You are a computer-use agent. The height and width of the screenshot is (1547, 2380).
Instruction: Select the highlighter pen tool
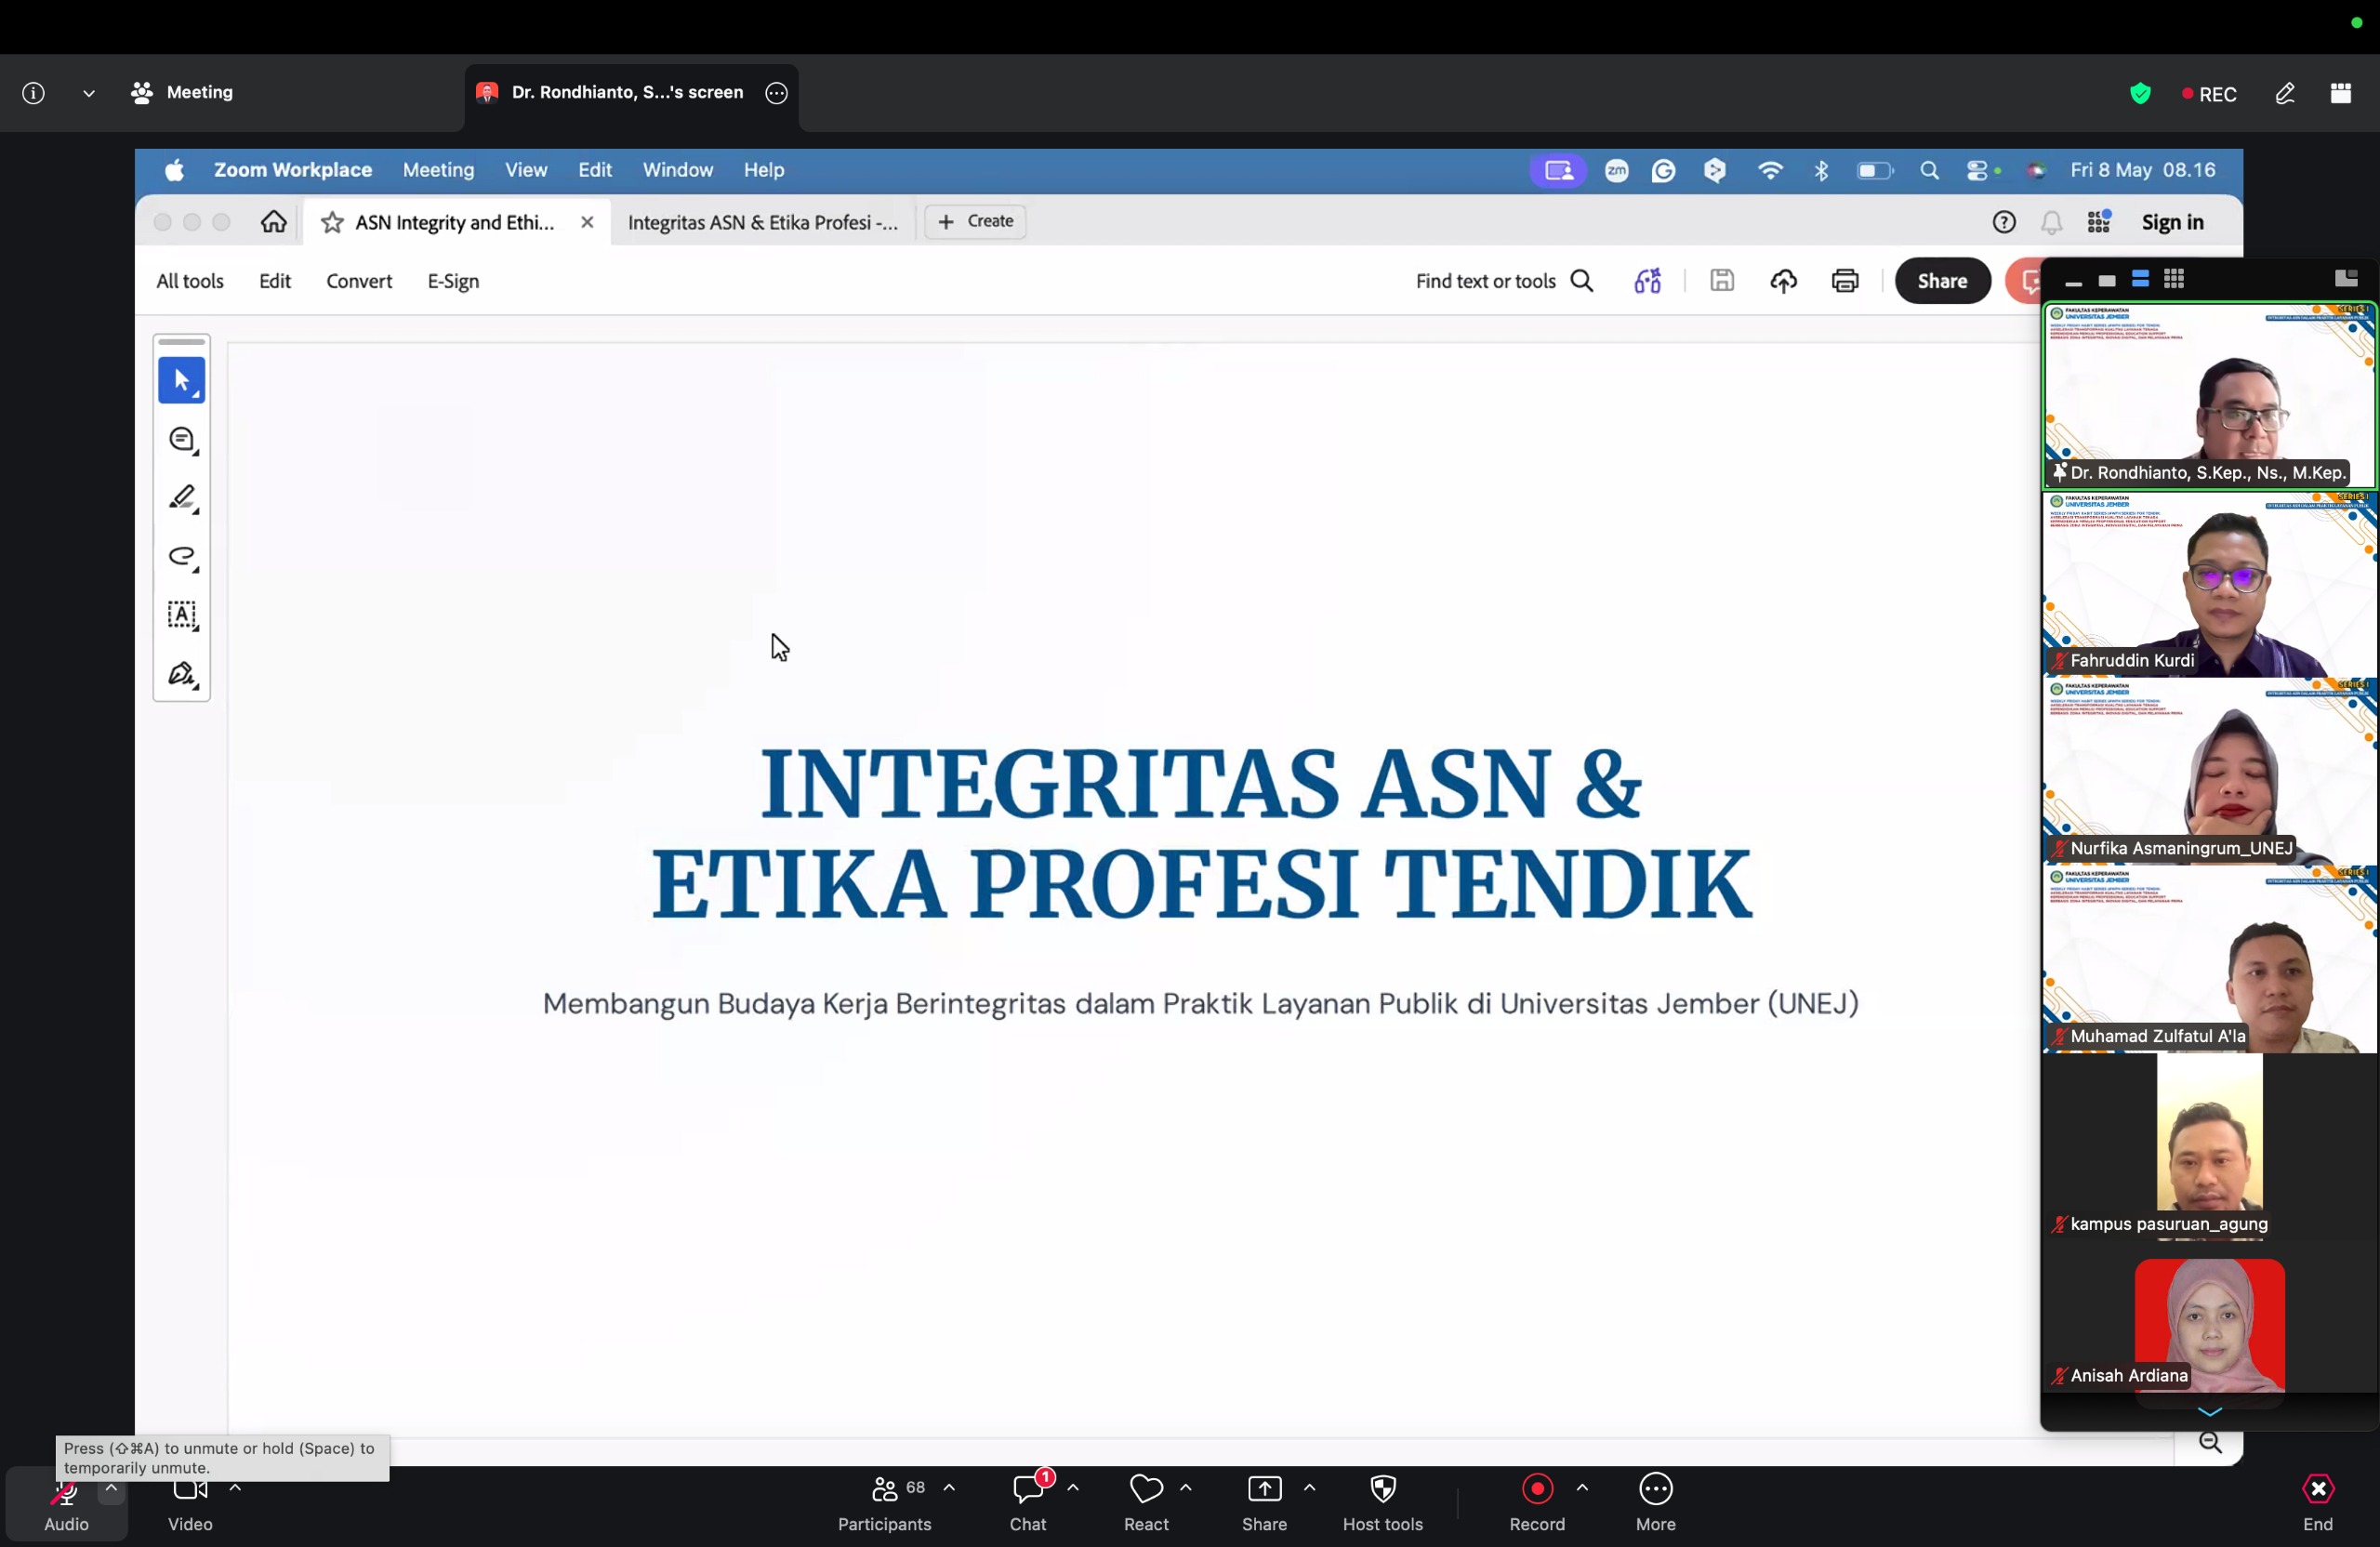tap(182, 498)
